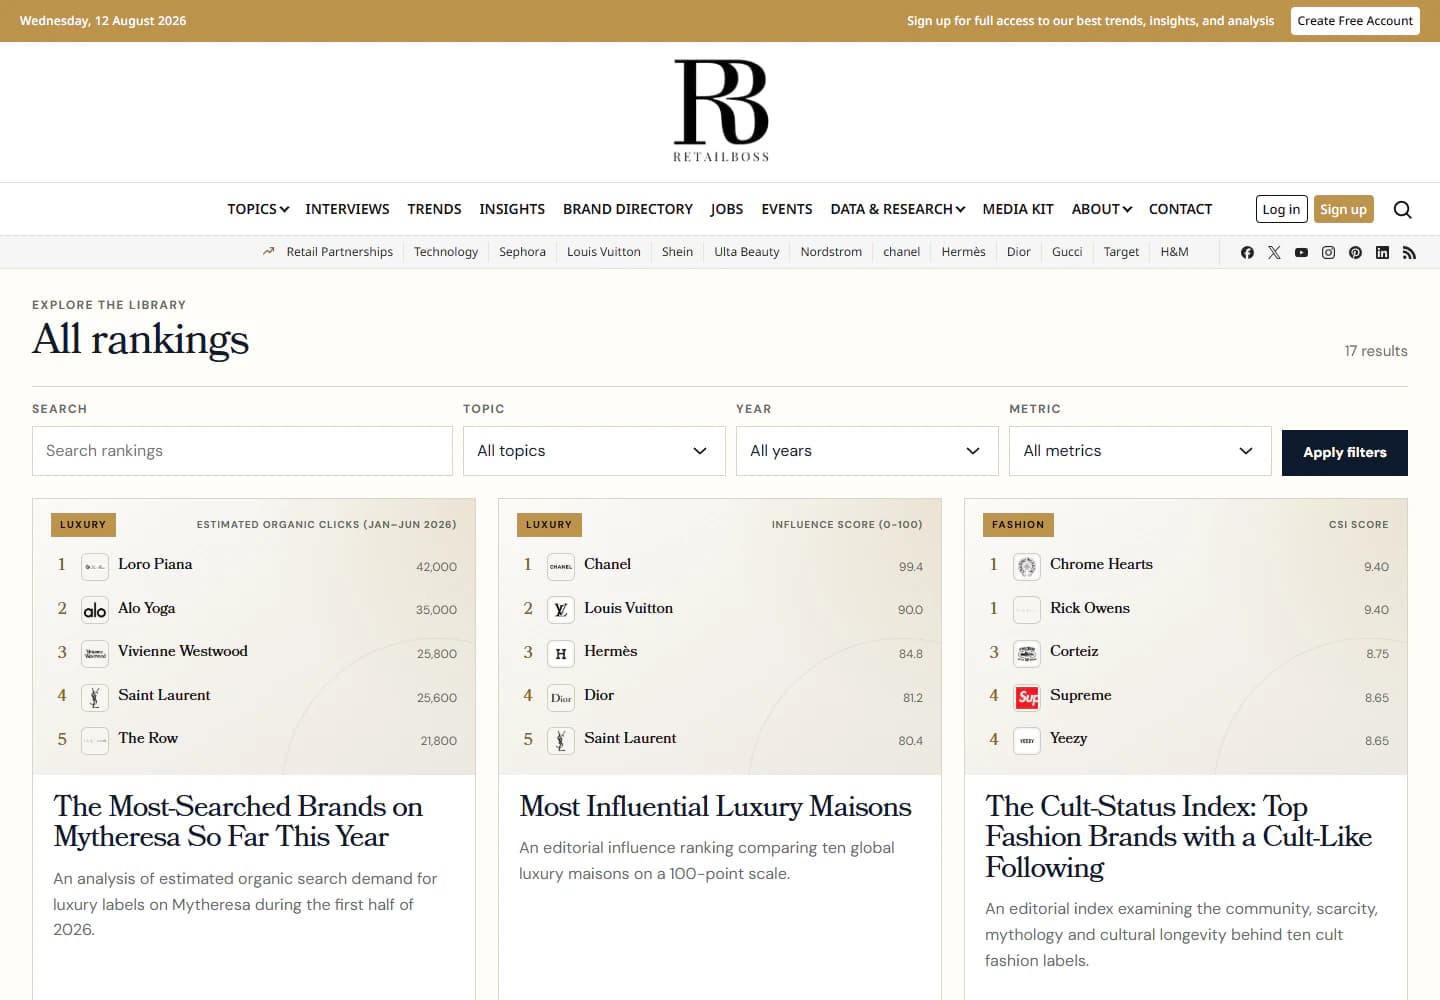Click the "17 results" count text
Viewport: 1440px width, 1000px height.
coord(1375,351)
